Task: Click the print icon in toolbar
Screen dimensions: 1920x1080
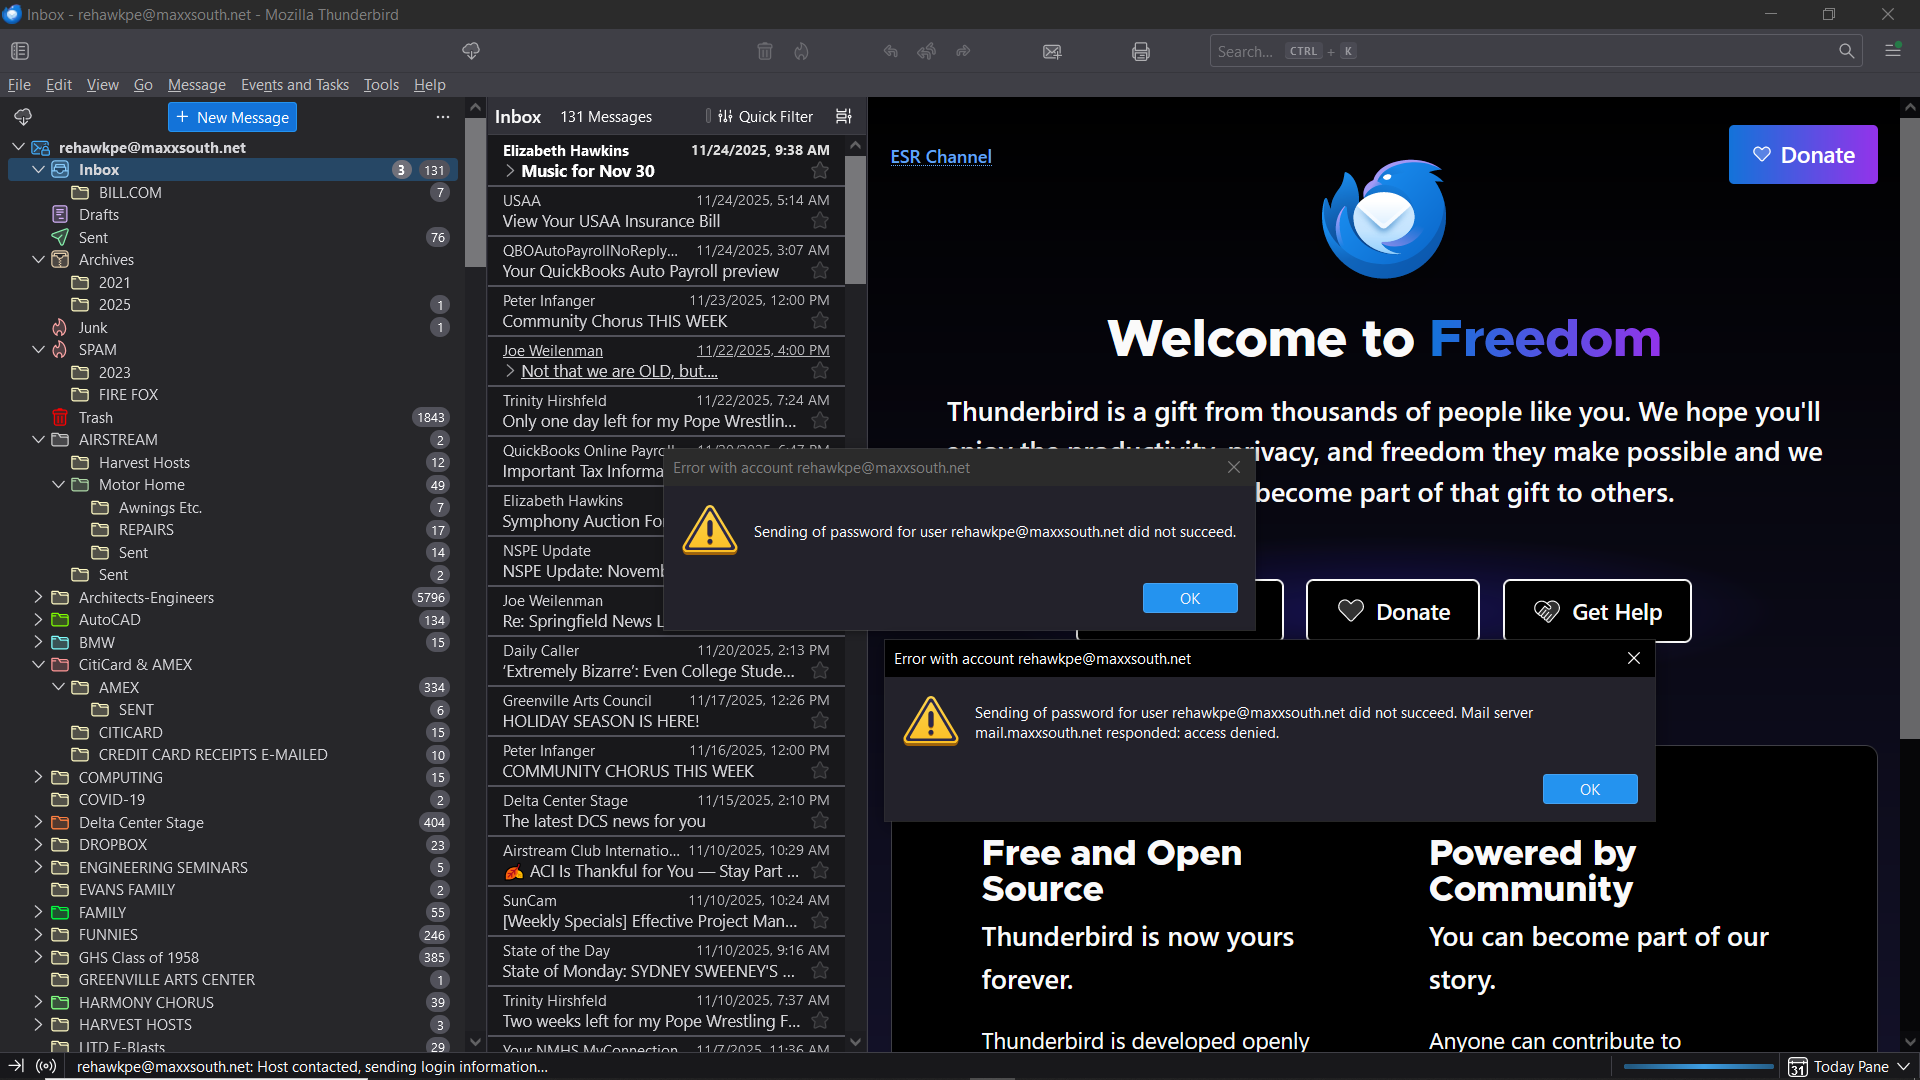Action: click(x=1140, y=51)
